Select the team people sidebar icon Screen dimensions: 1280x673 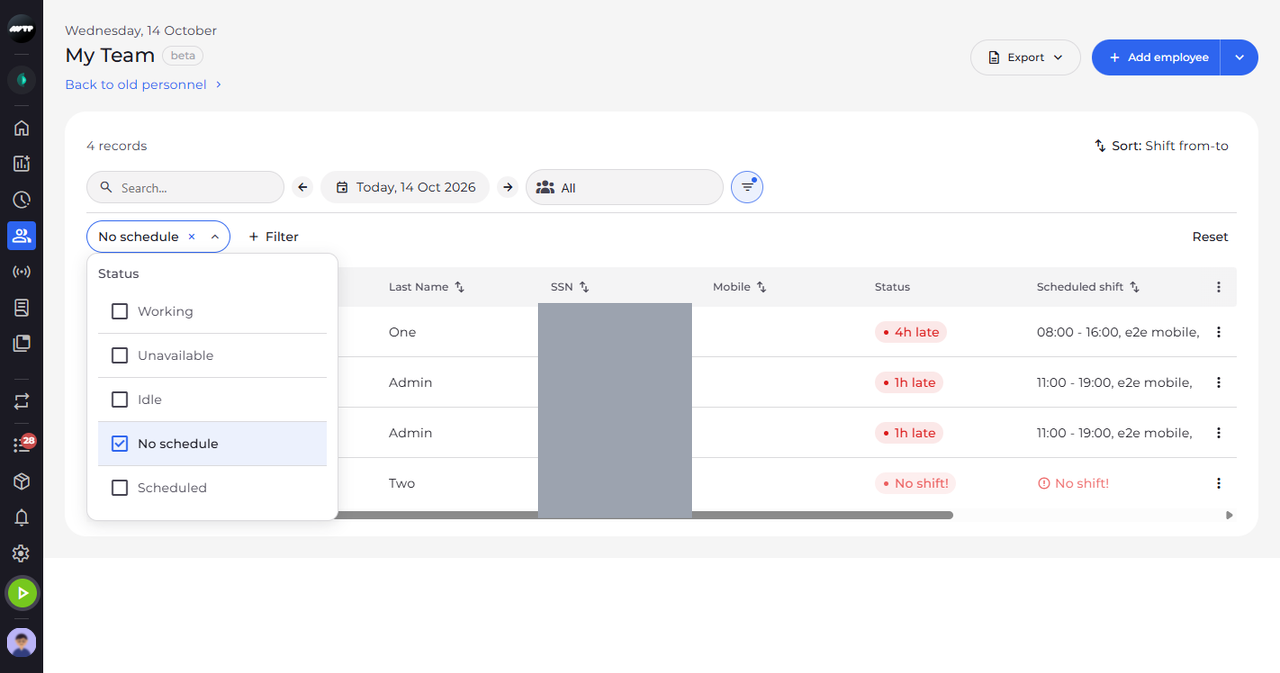coord(21,236)
